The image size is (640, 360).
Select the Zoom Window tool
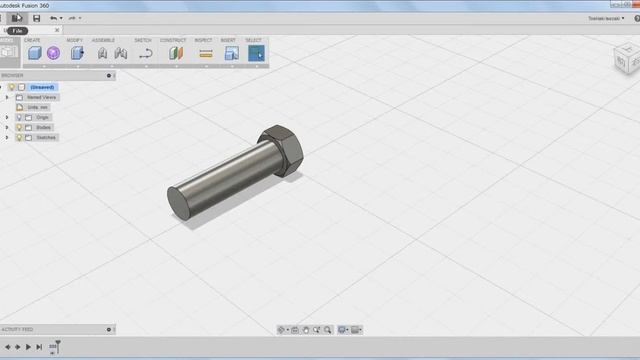click(317, 330)
